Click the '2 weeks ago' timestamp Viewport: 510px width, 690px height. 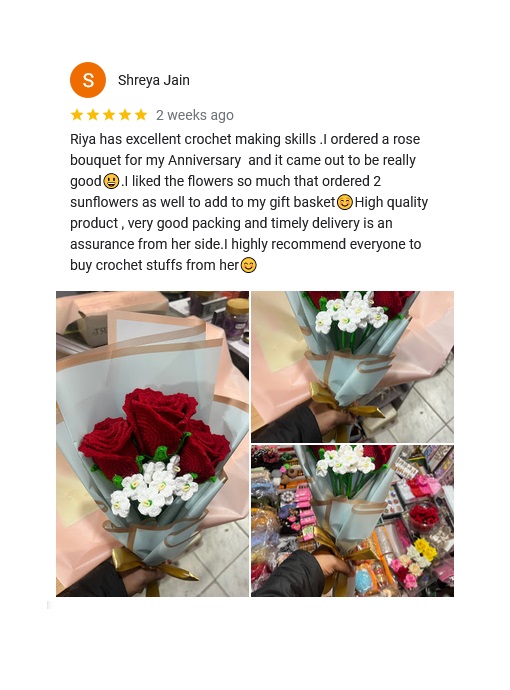(x=194, y=115)
